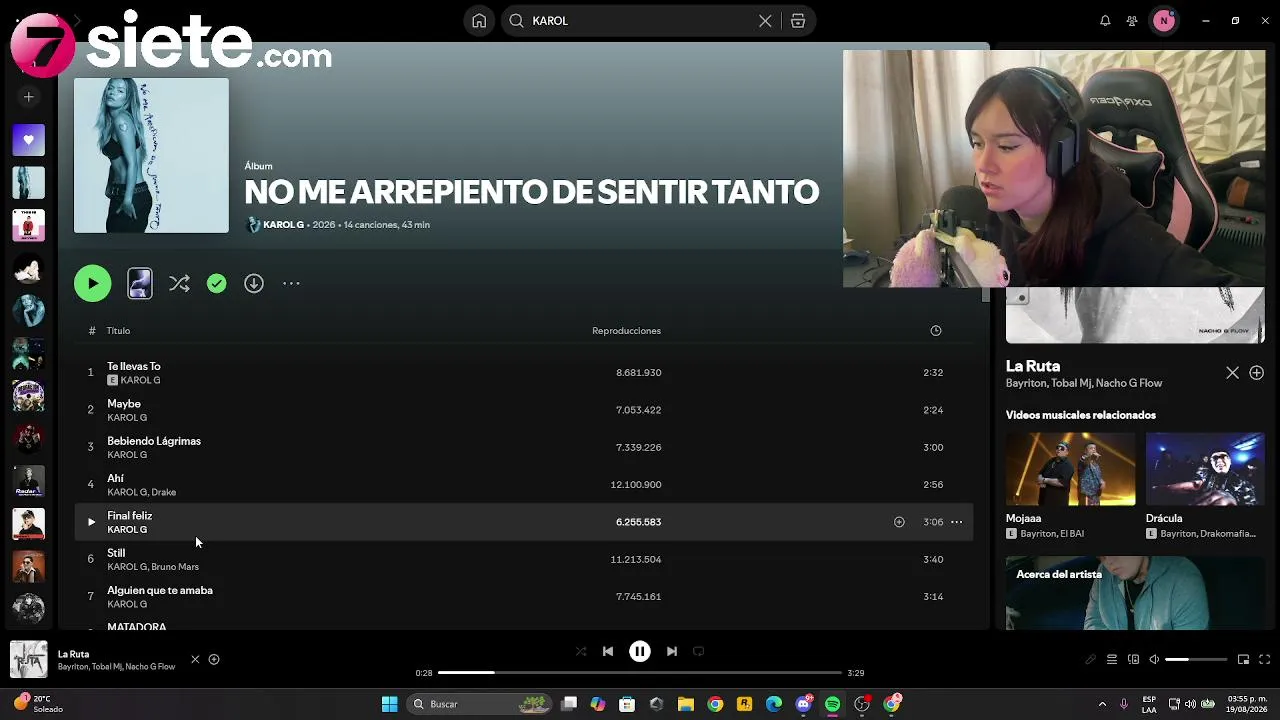Screen dimensions: 1280x720
Task: Seek within the La Ruta progress bar
Action: coord(640,673)
